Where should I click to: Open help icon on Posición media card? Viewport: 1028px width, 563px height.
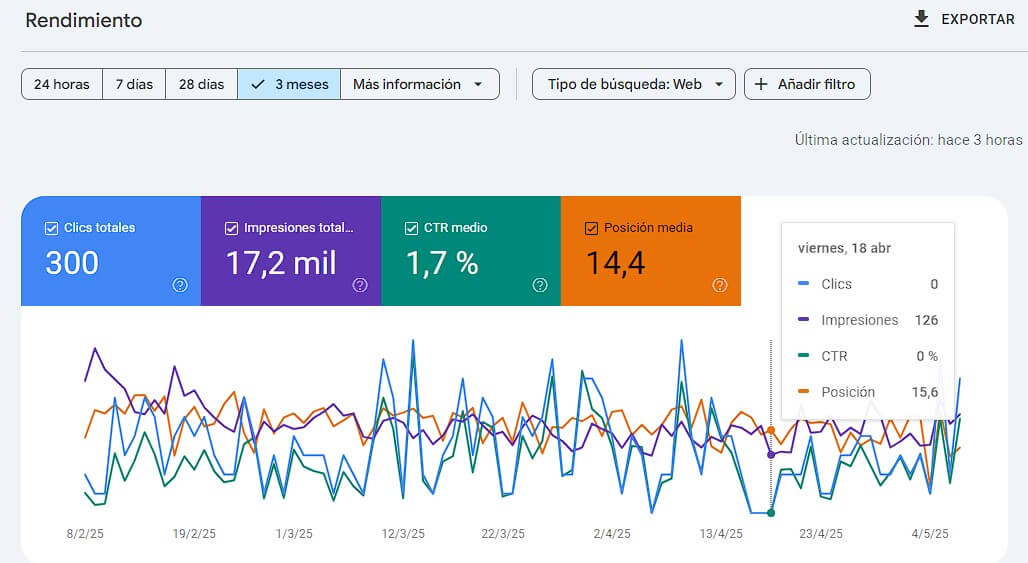pyautogui.click(x=720, y=285)
